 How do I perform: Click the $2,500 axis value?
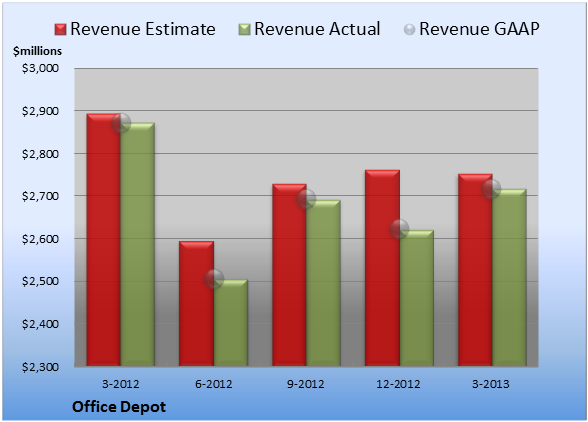pos(40,281)
